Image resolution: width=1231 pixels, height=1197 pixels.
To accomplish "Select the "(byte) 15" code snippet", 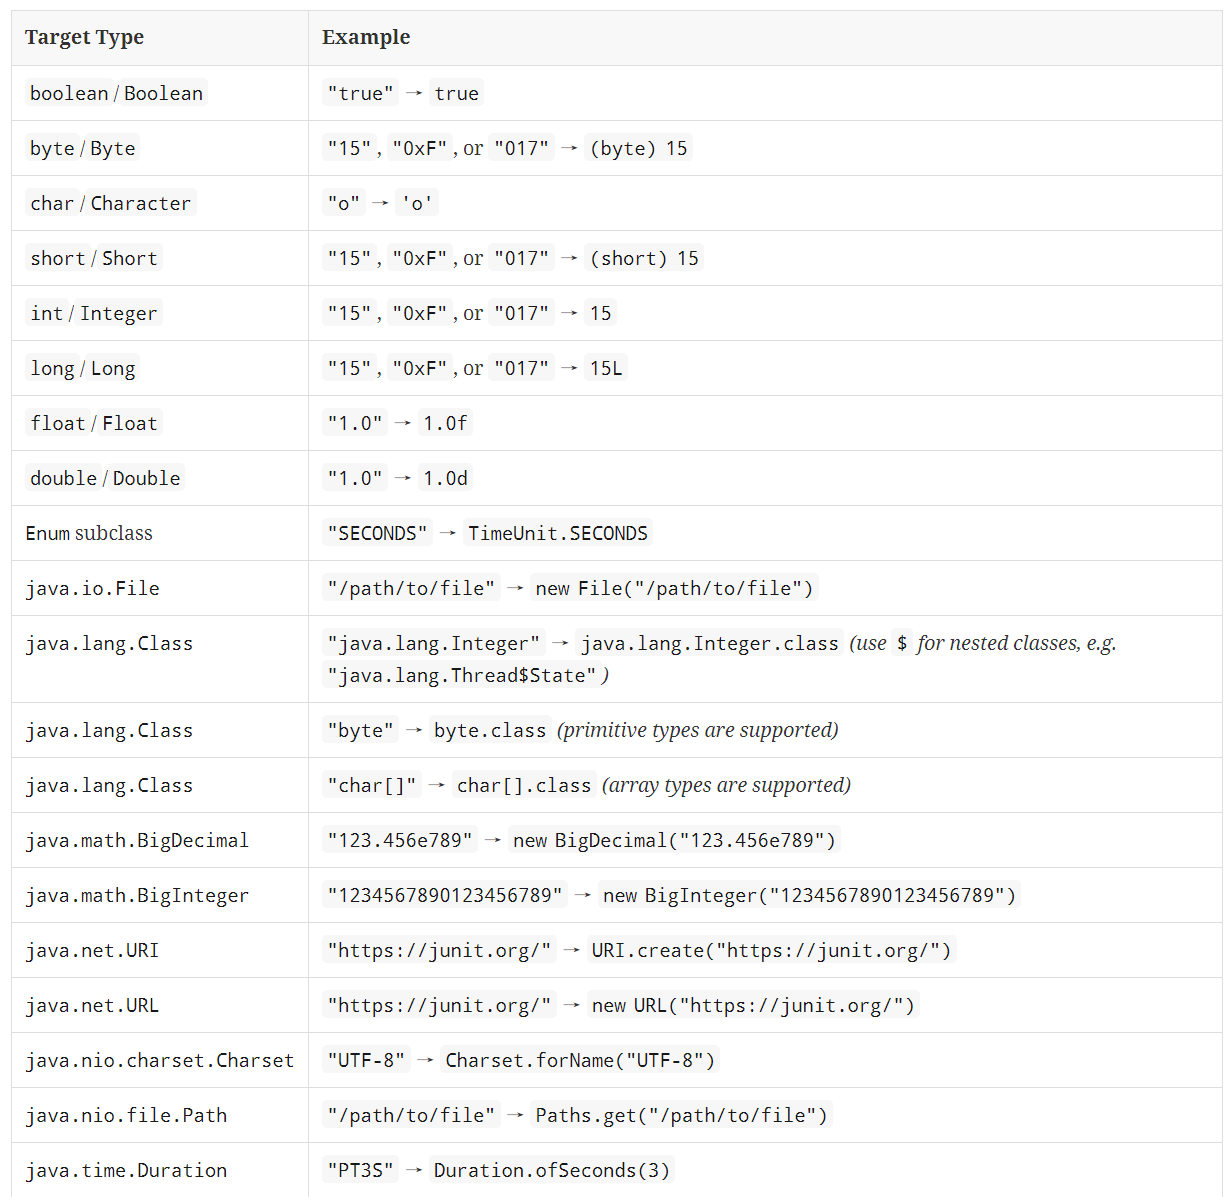I will point(638,148).
